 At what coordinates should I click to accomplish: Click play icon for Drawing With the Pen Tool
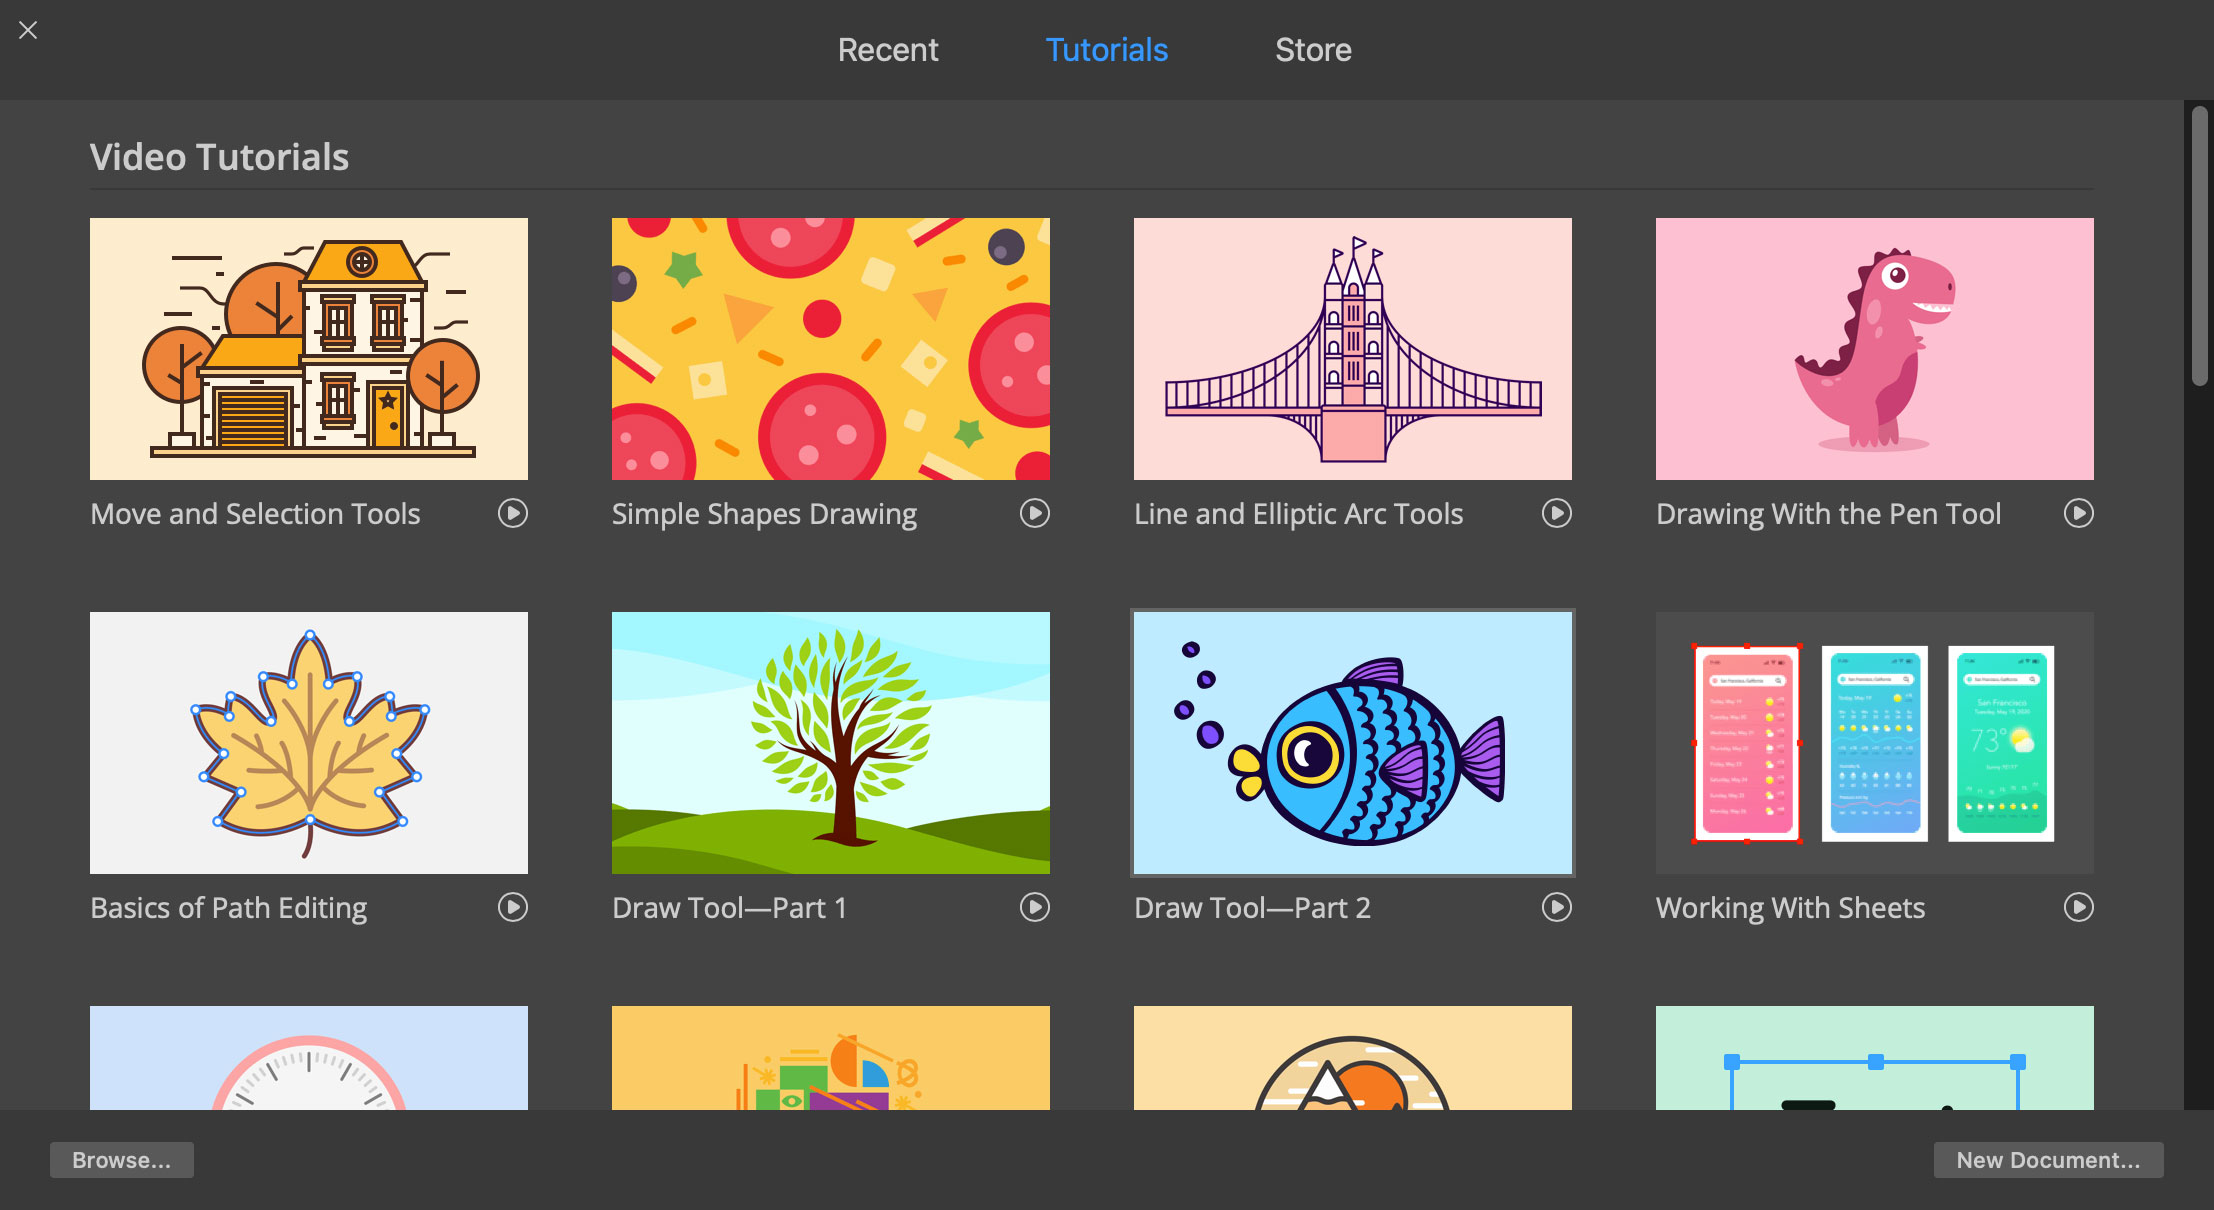pos(2079,513)
